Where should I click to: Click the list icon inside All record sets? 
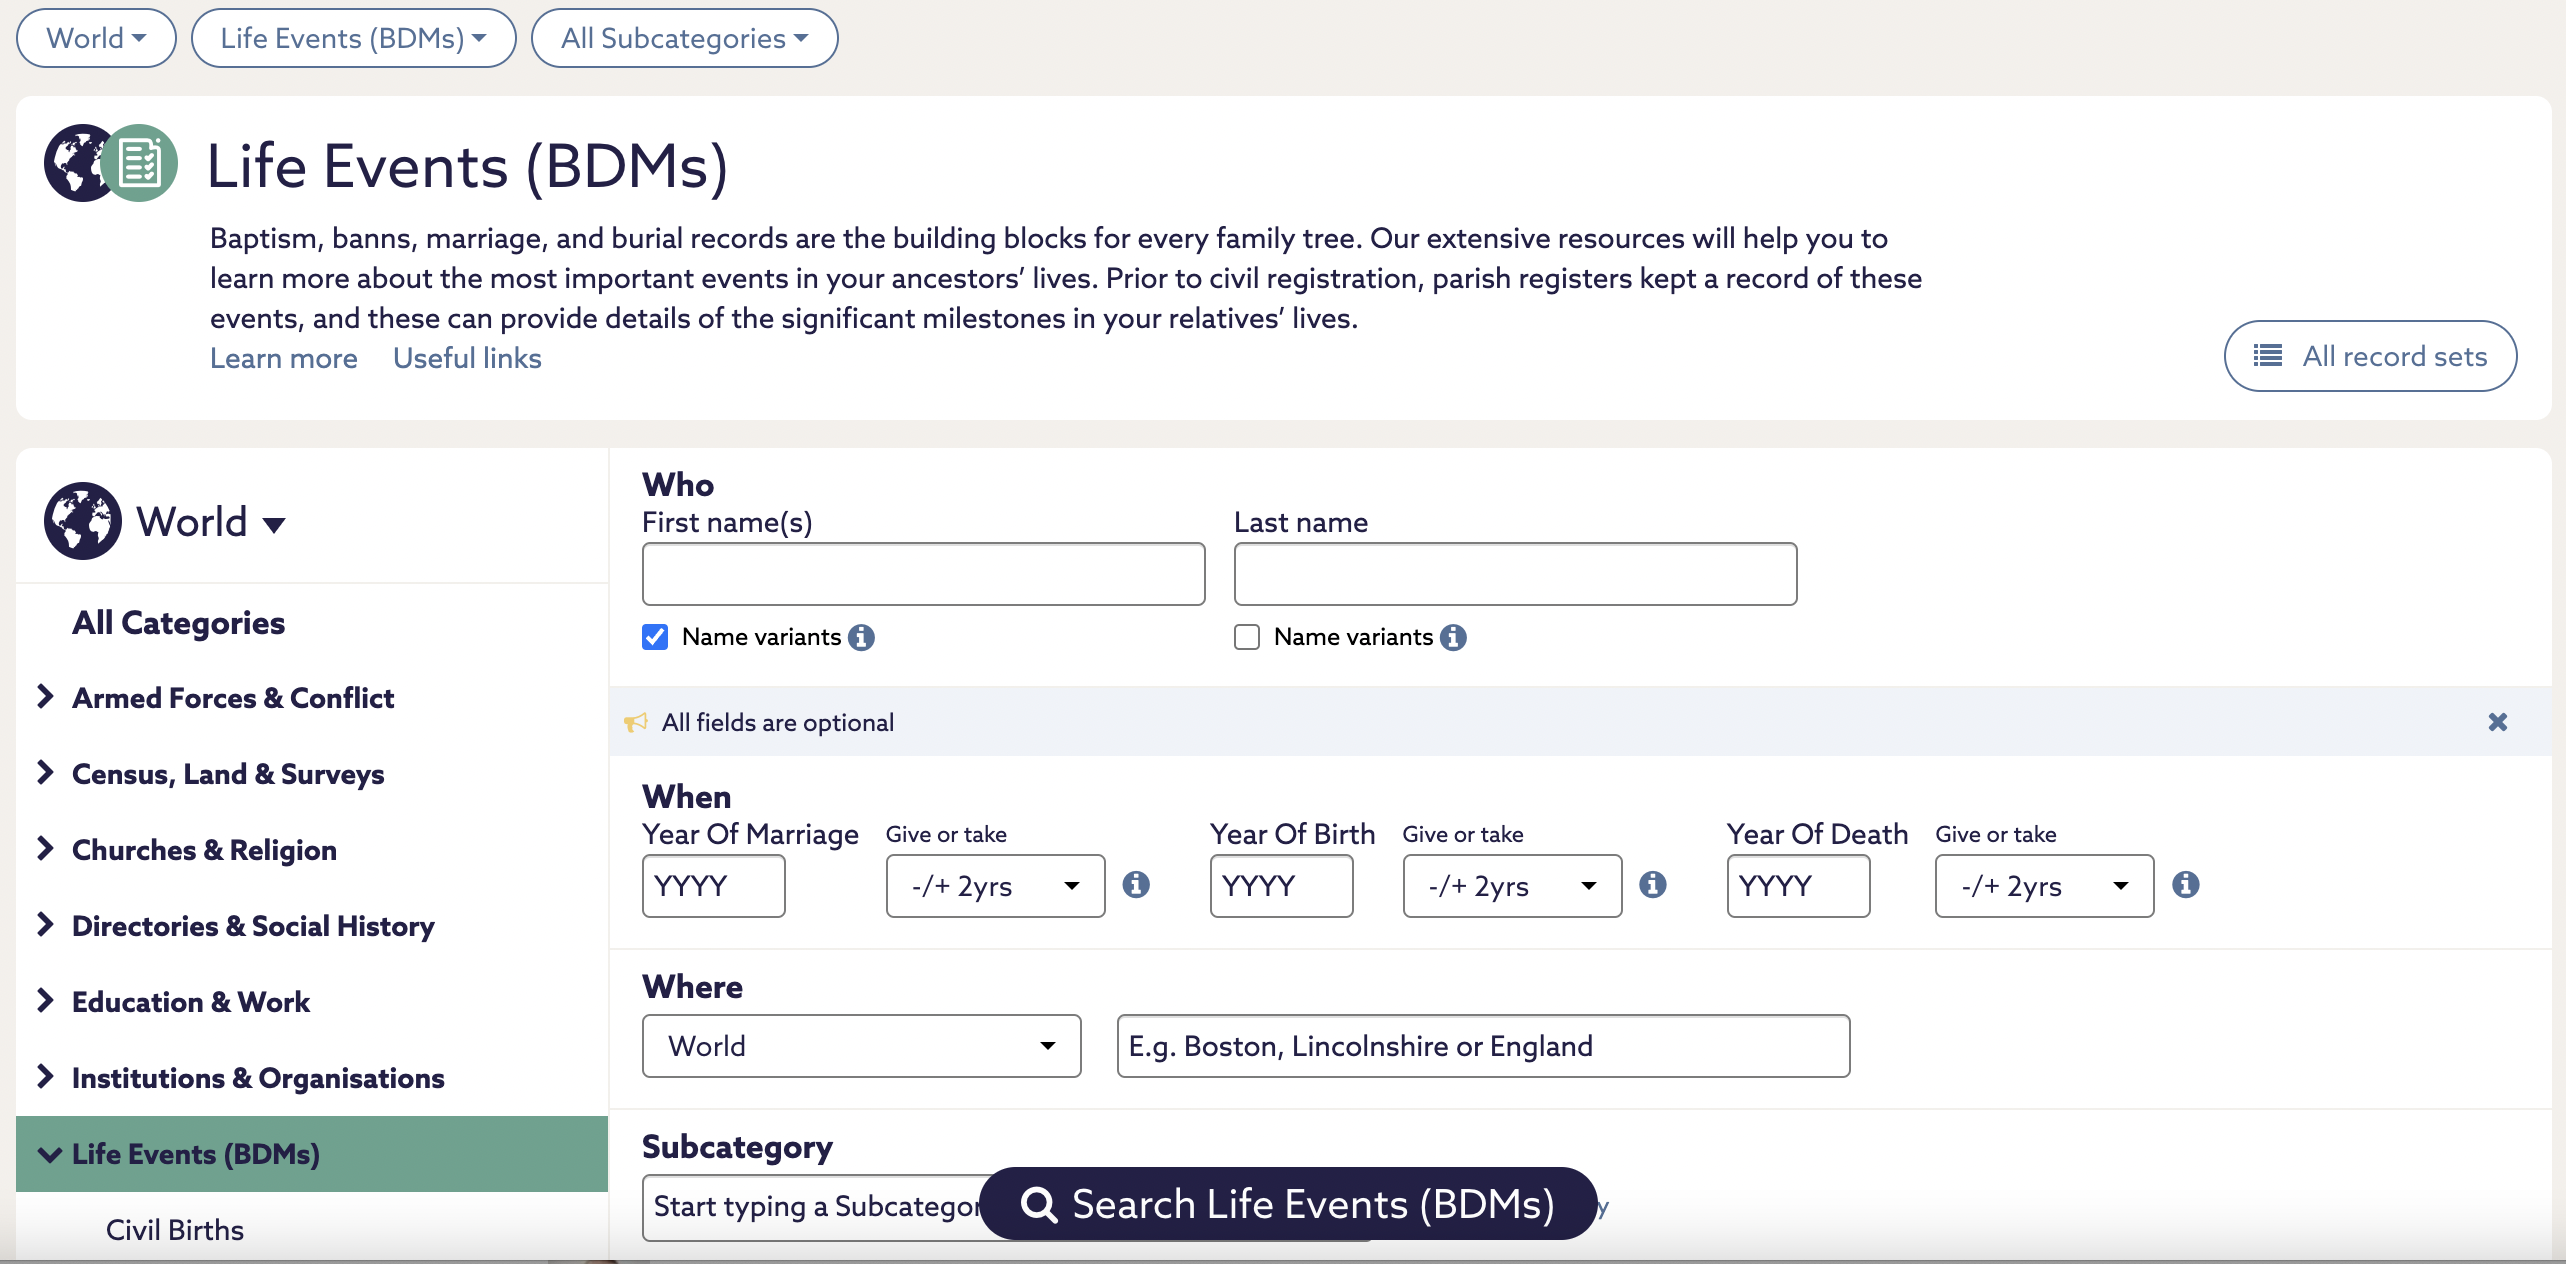[x=2269, y=355]
